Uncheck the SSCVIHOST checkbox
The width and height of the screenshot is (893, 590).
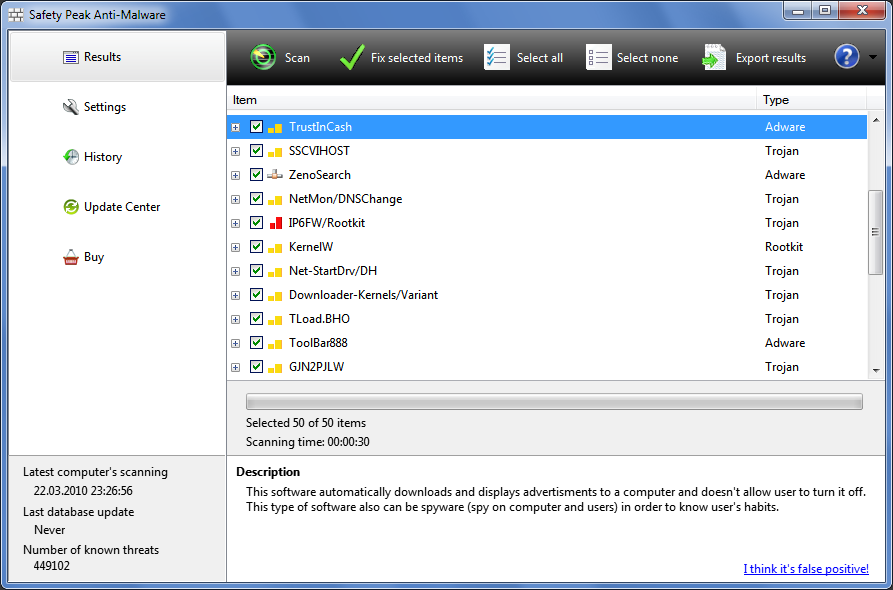[x=256, y=151]
